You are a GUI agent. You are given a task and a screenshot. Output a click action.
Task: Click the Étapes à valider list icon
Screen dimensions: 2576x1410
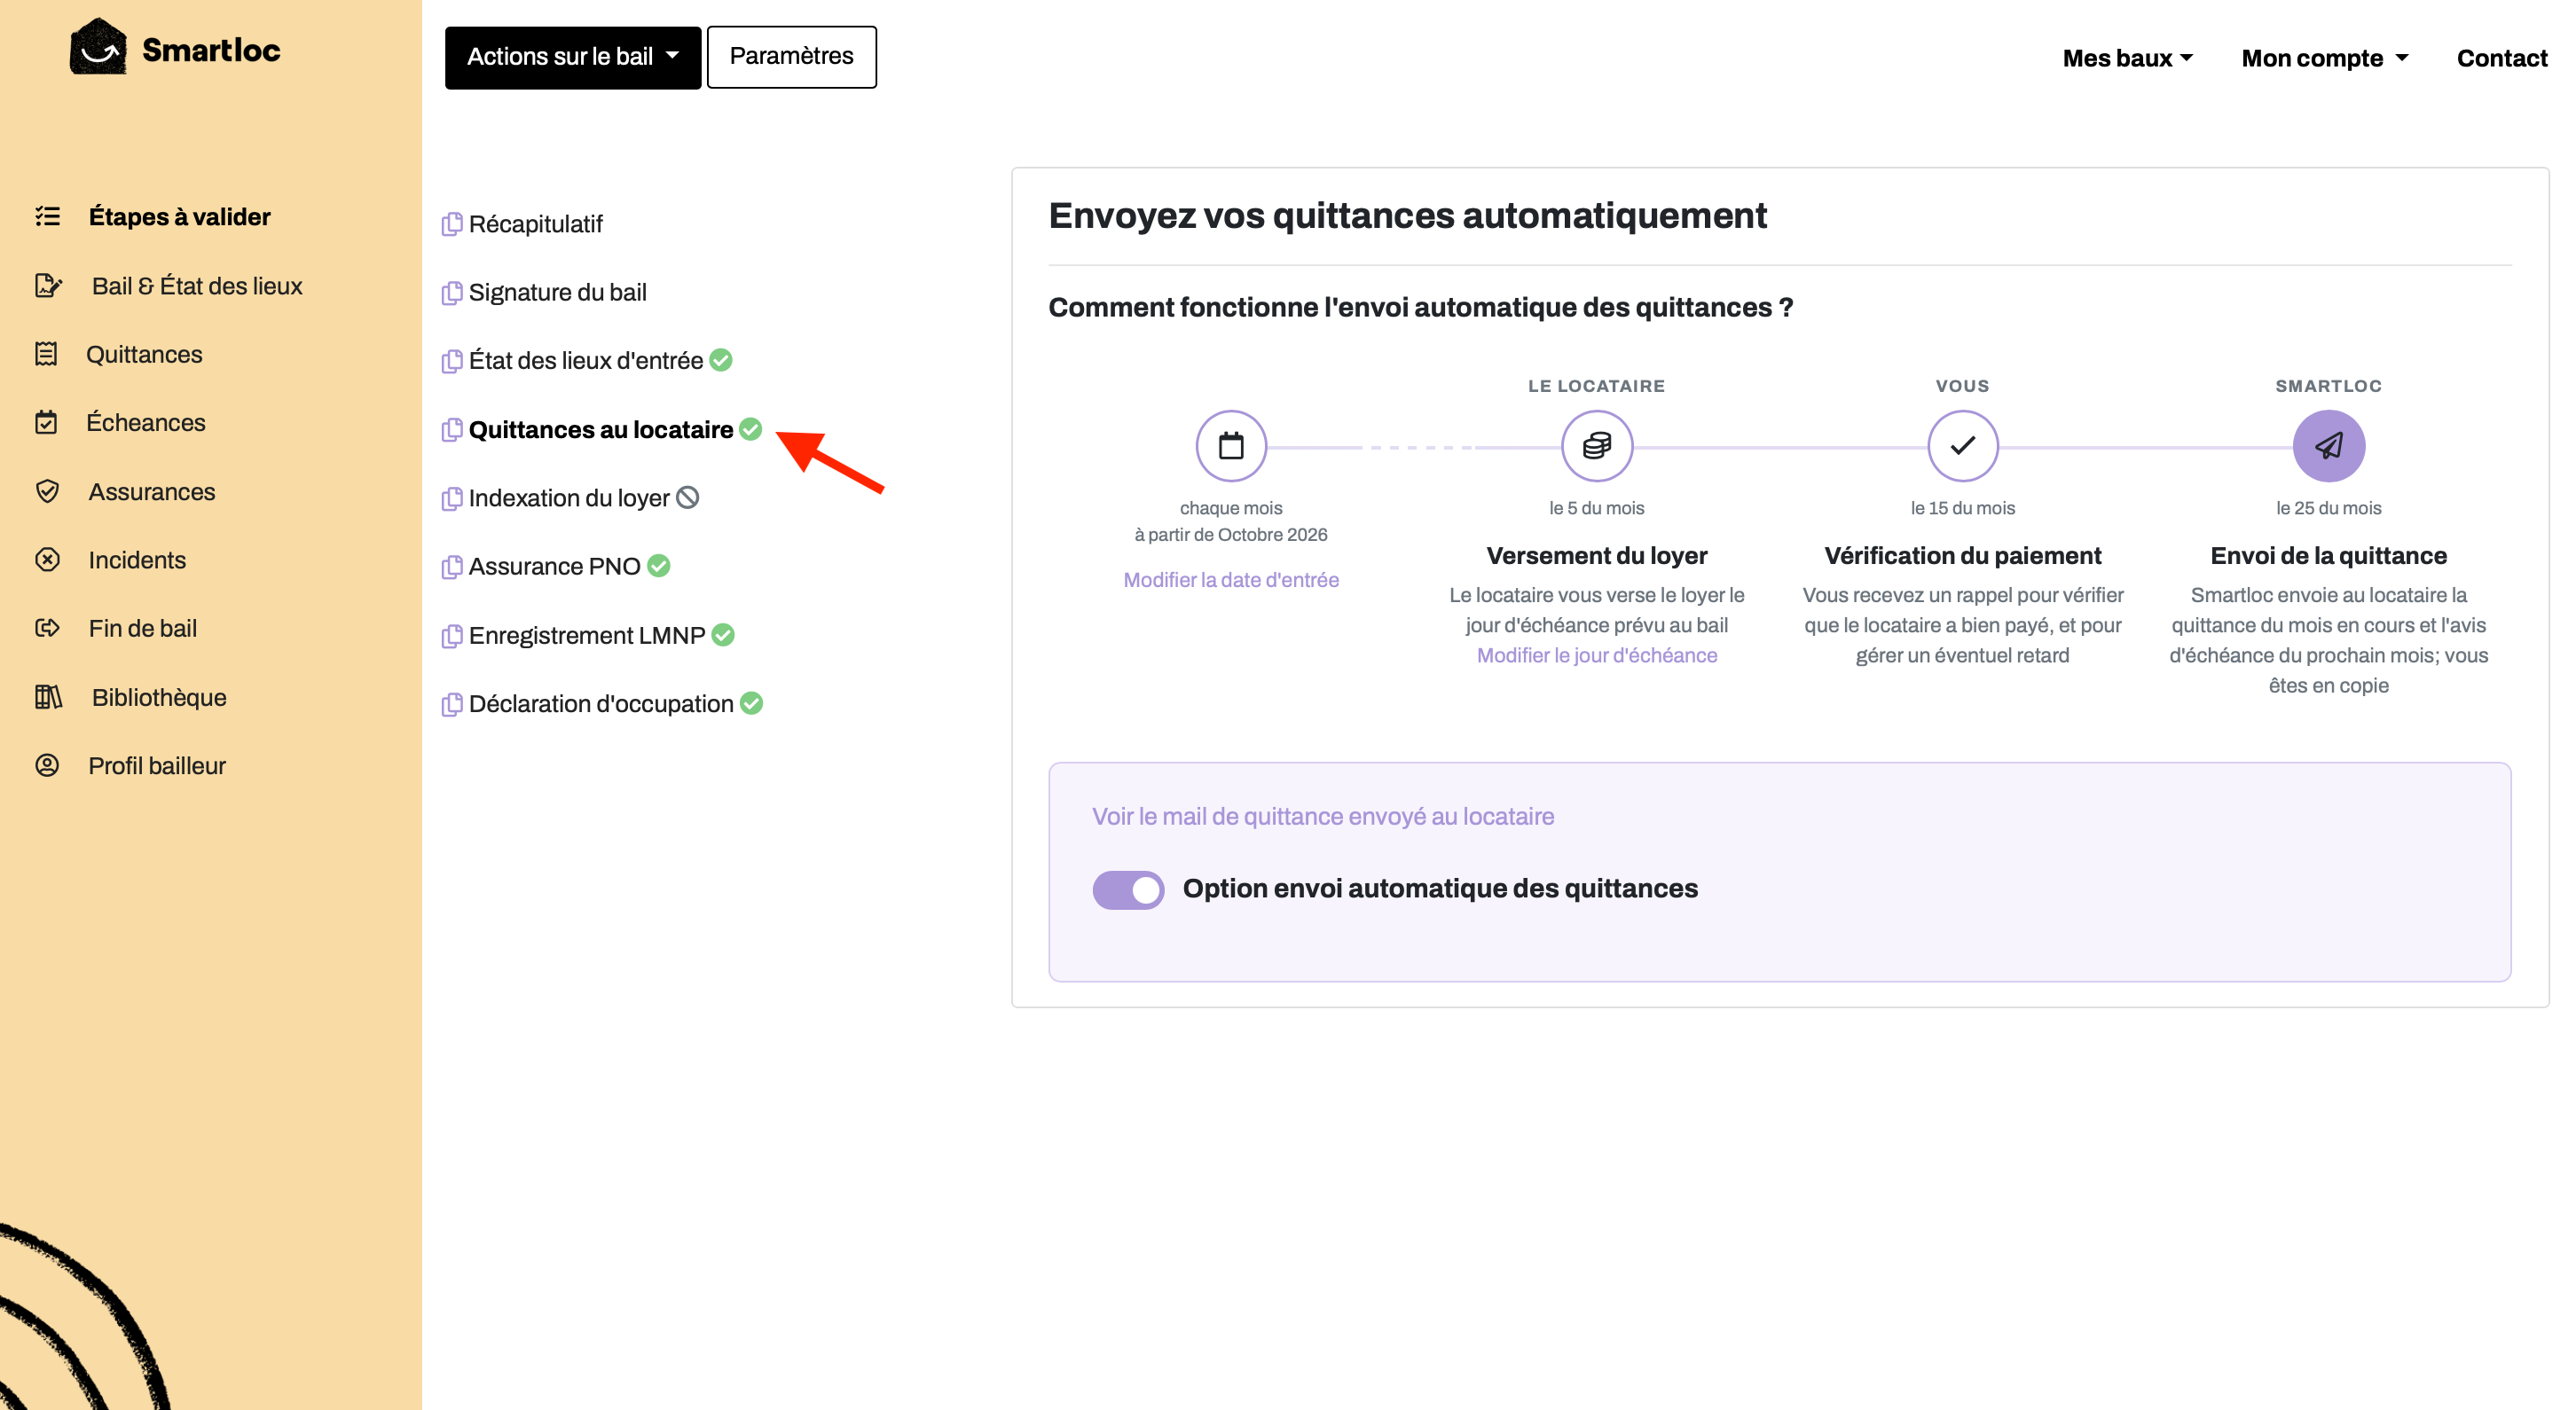[x=47, y=216]
